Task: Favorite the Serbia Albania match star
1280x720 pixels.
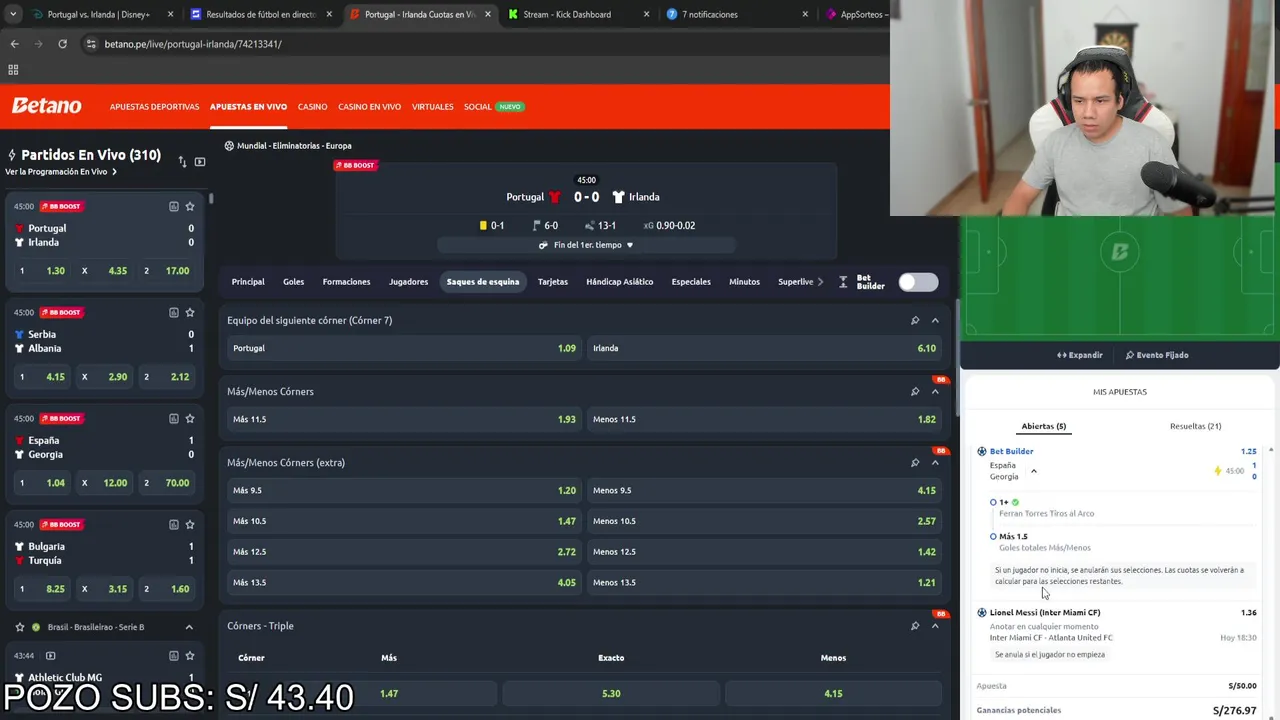Action: click(190, 312)
